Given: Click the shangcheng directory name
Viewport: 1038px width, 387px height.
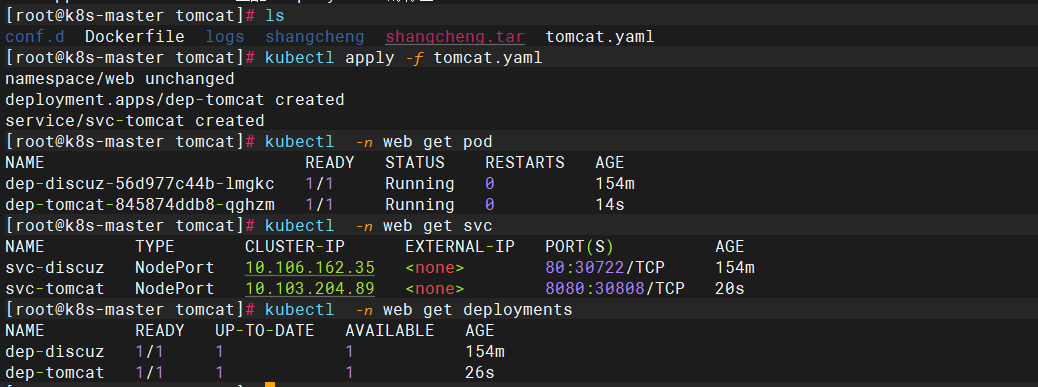Looking at the screenshot, I should point(314,38).
